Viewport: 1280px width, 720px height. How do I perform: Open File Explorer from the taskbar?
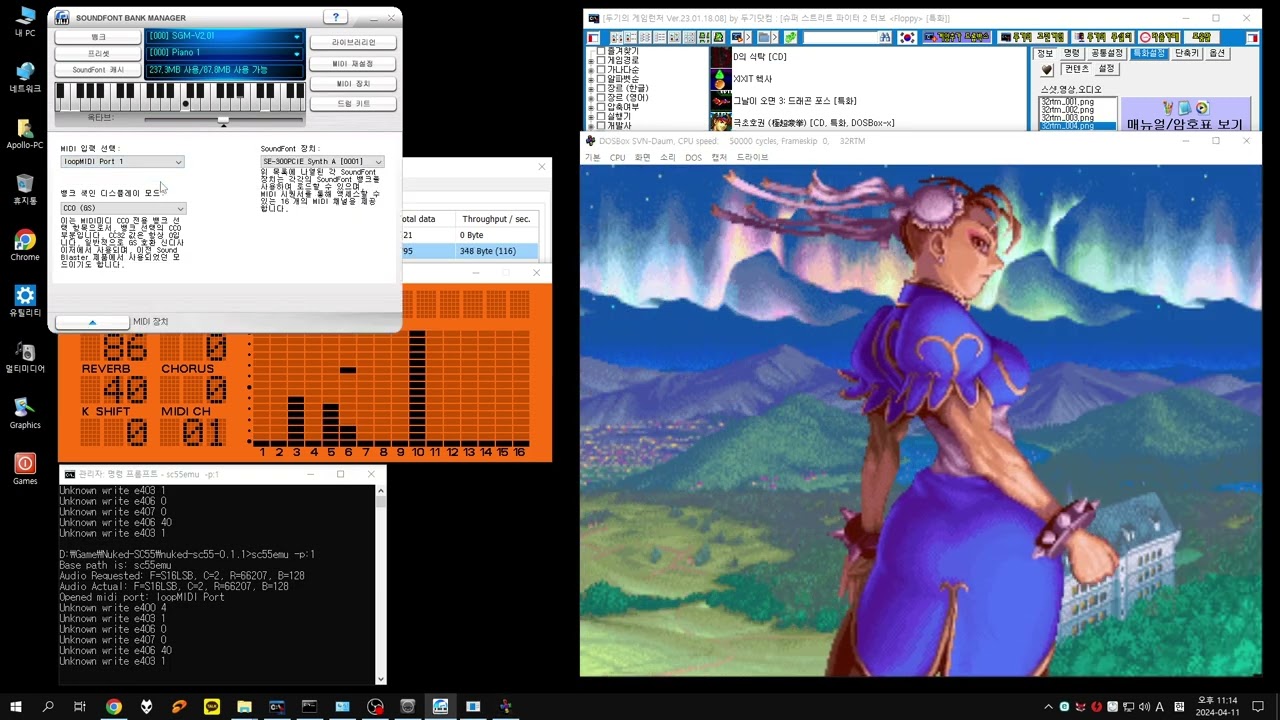[x=245, y=706]
